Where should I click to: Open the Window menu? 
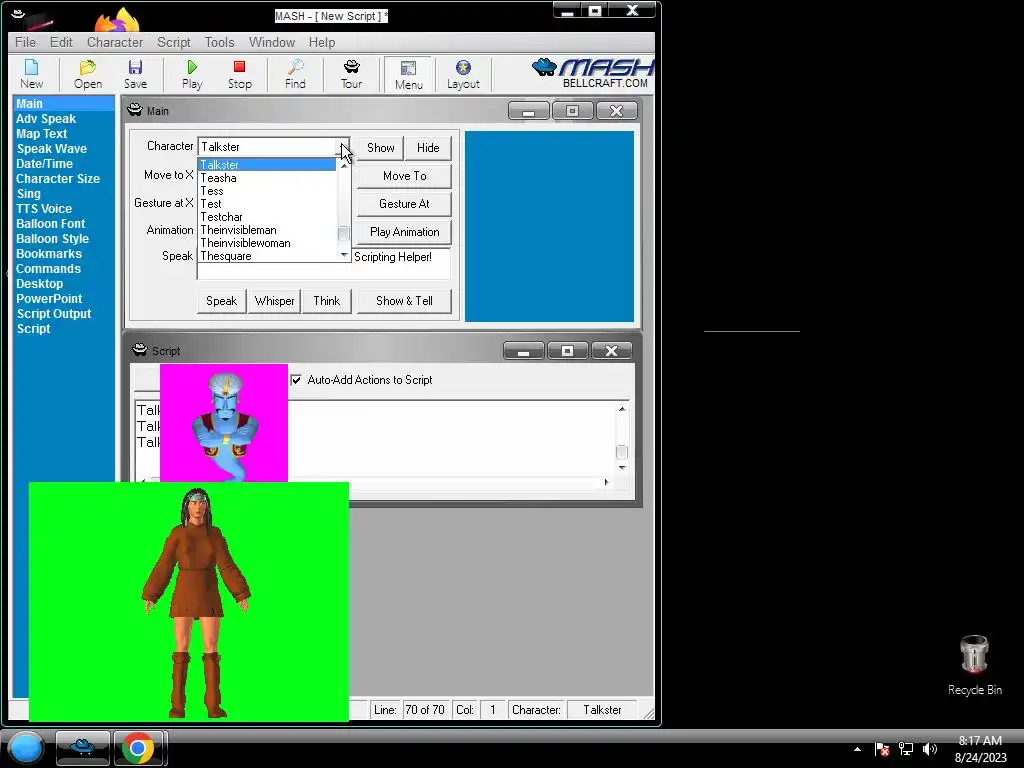272,42
